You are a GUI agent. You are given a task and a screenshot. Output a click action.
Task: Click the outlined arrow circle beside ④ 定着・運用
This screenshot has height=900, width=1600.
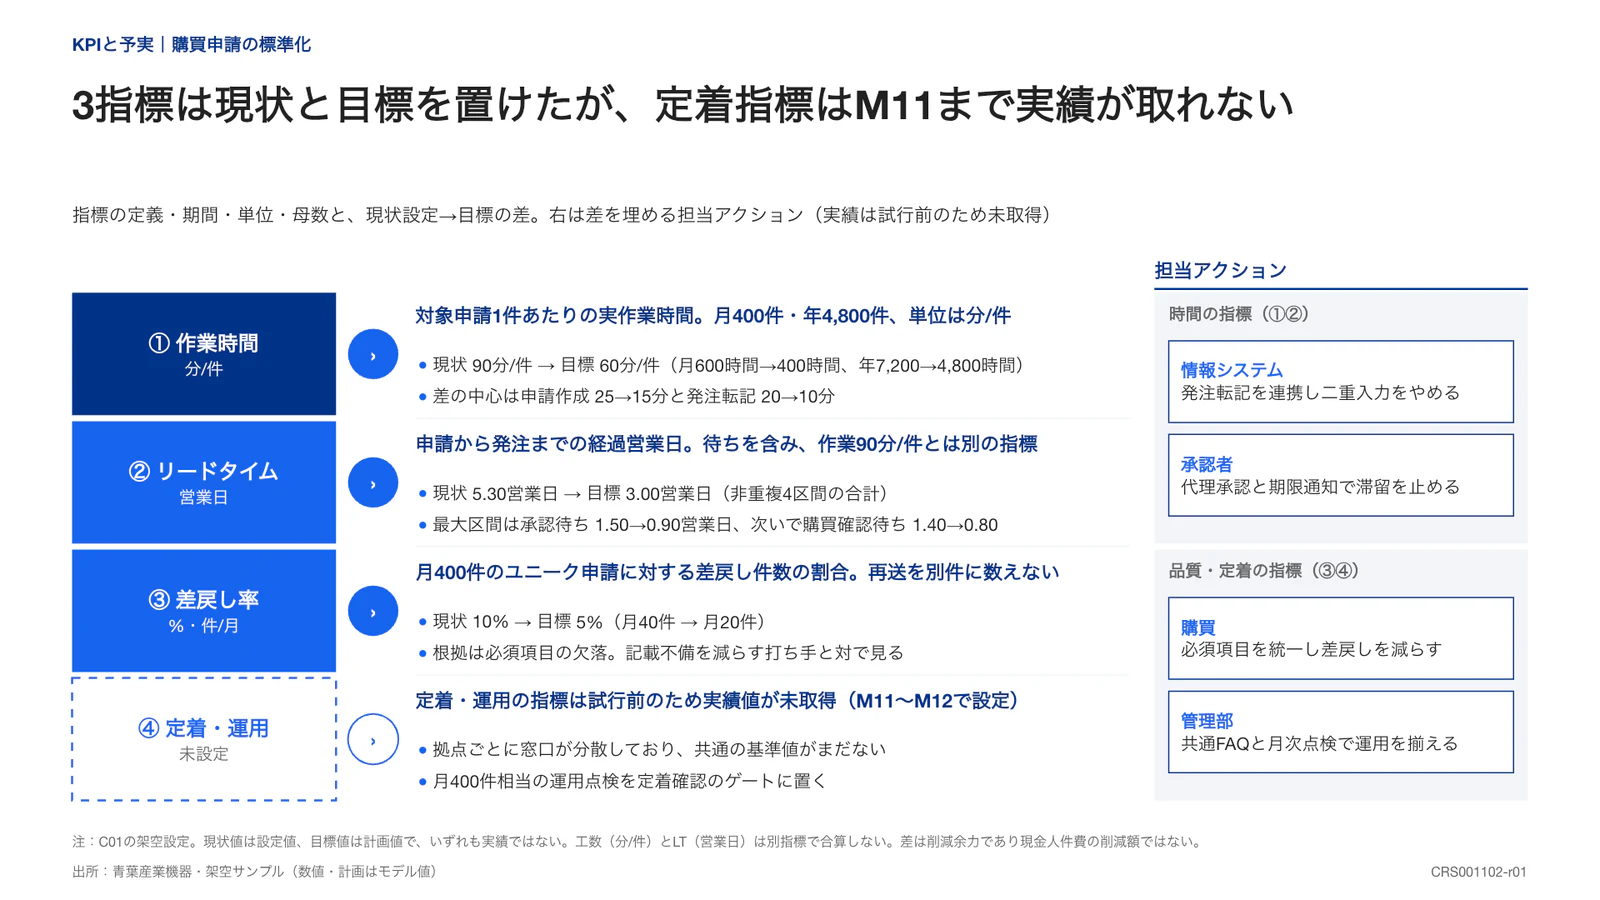373,739
